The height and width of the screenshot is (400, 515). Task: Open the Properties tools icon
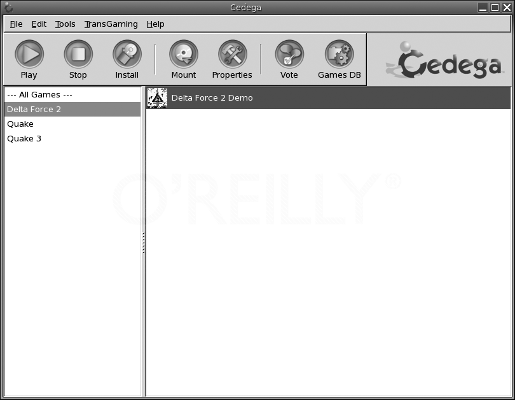(232, 54)
